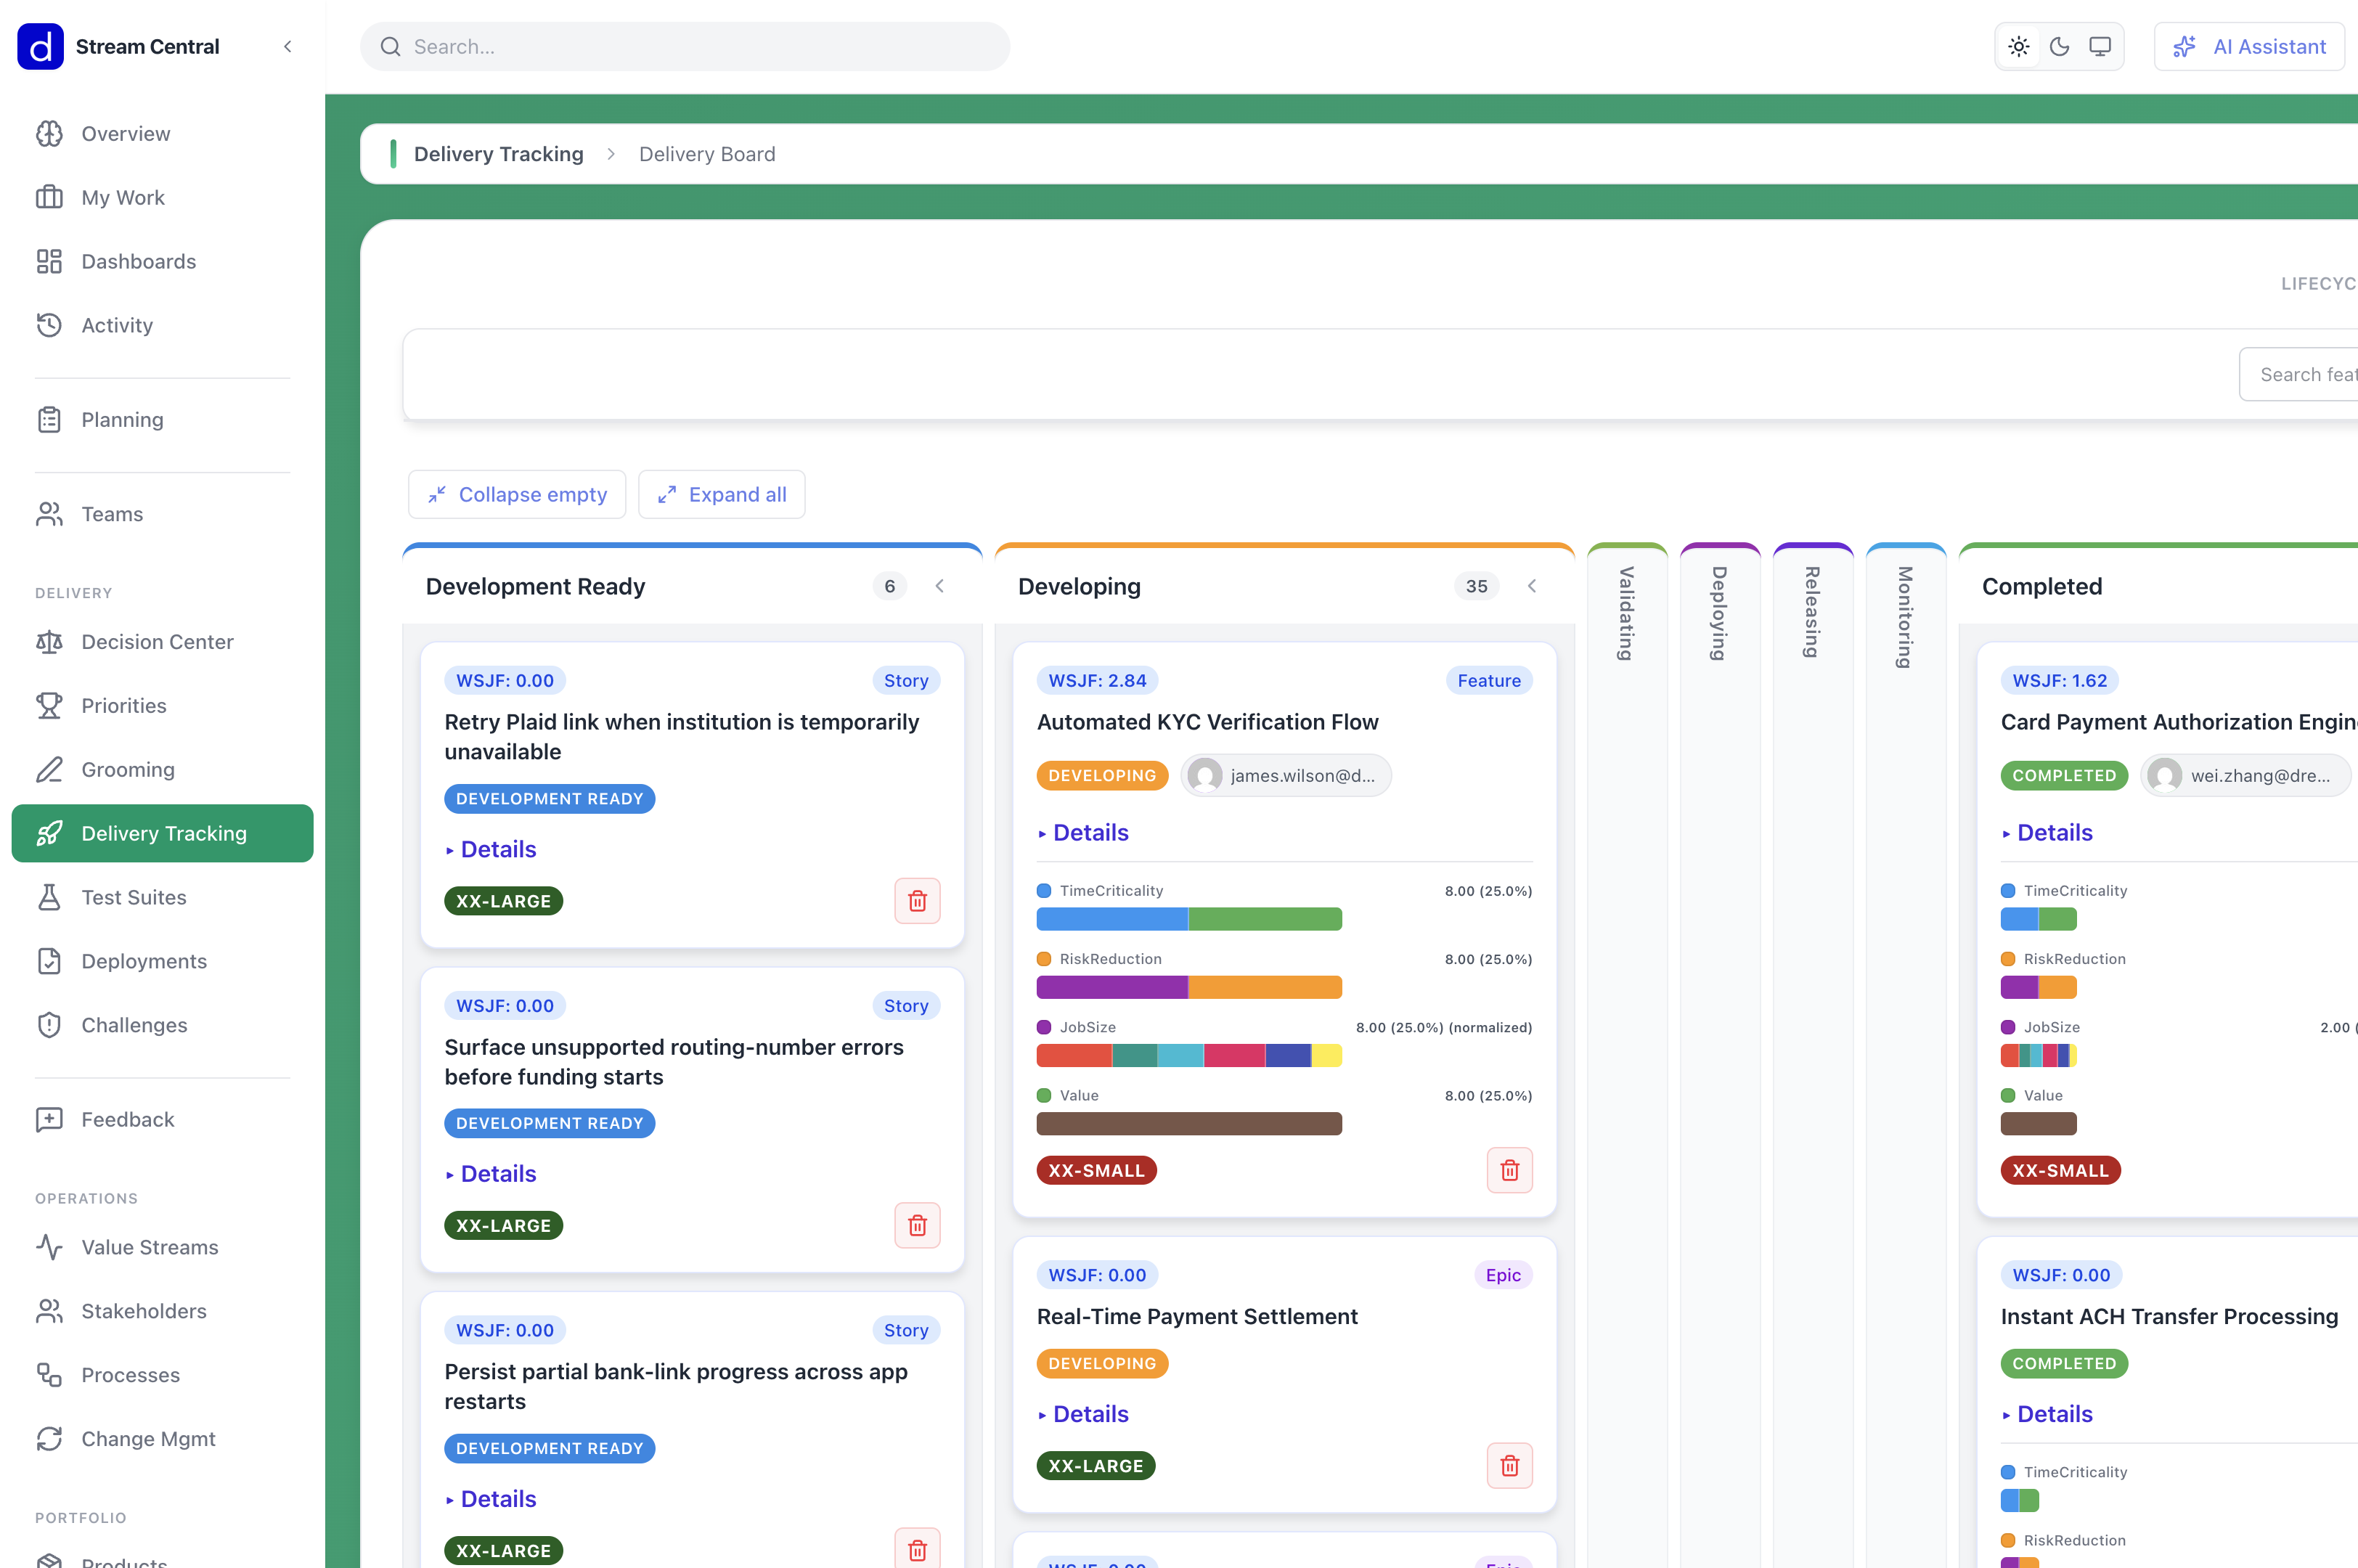Delete the Persist partial bank-link story
The width and height of the screenshot is (2358, 1568).
click(x=918, y=1550)
